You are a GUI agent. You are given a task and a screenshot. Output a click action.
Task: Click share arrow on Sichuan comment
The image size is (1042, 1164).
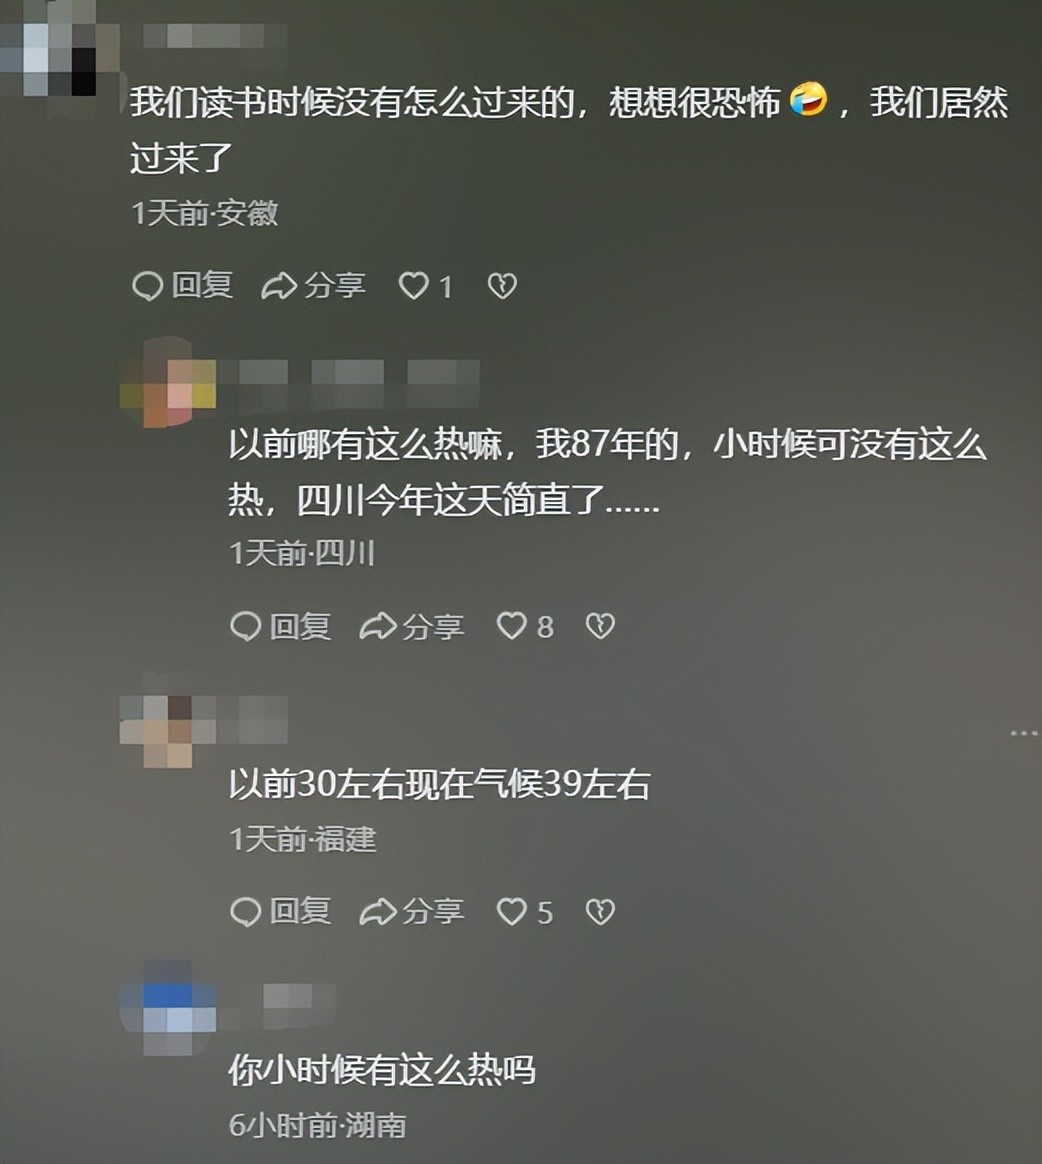[377, 626]
